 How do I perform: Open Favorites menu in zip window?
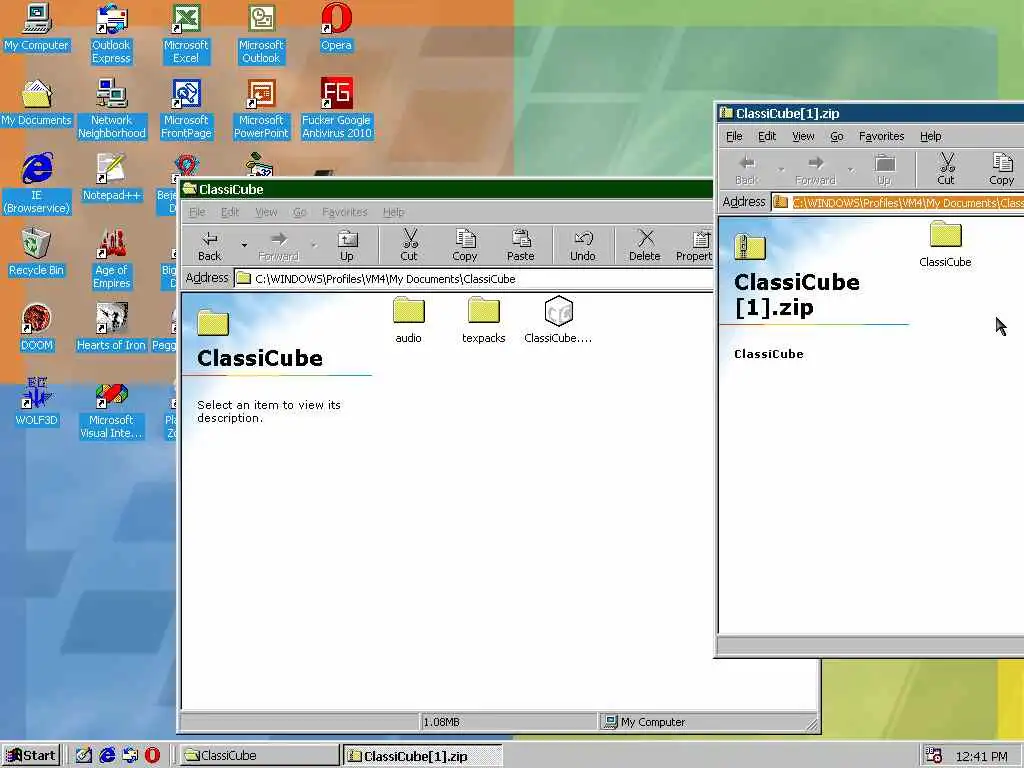coord(882,136)
